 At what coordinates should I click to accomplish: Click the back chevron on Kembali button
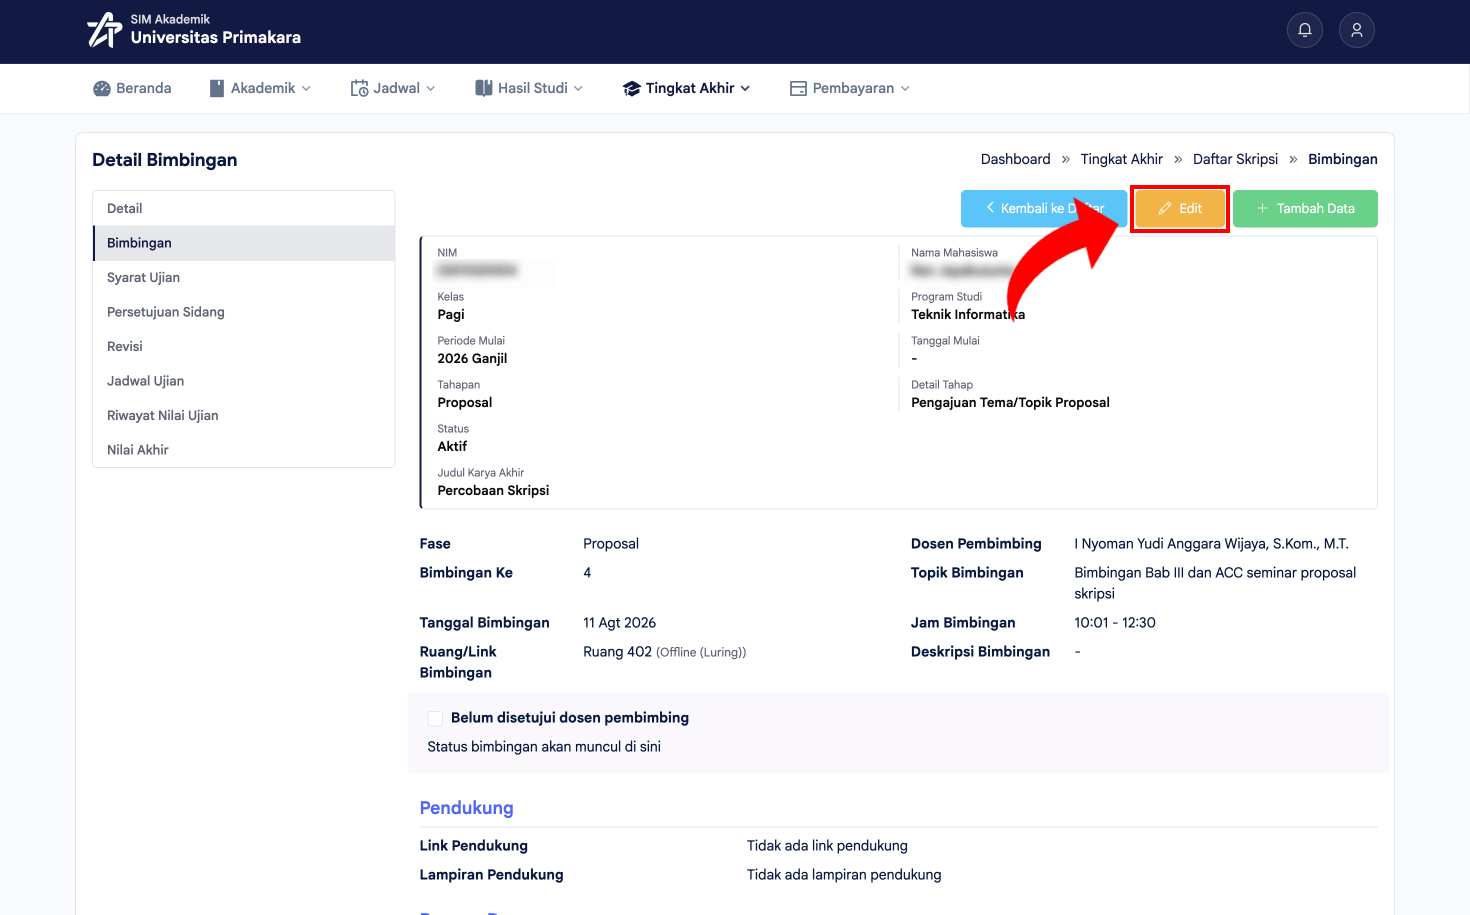(990, 208)
